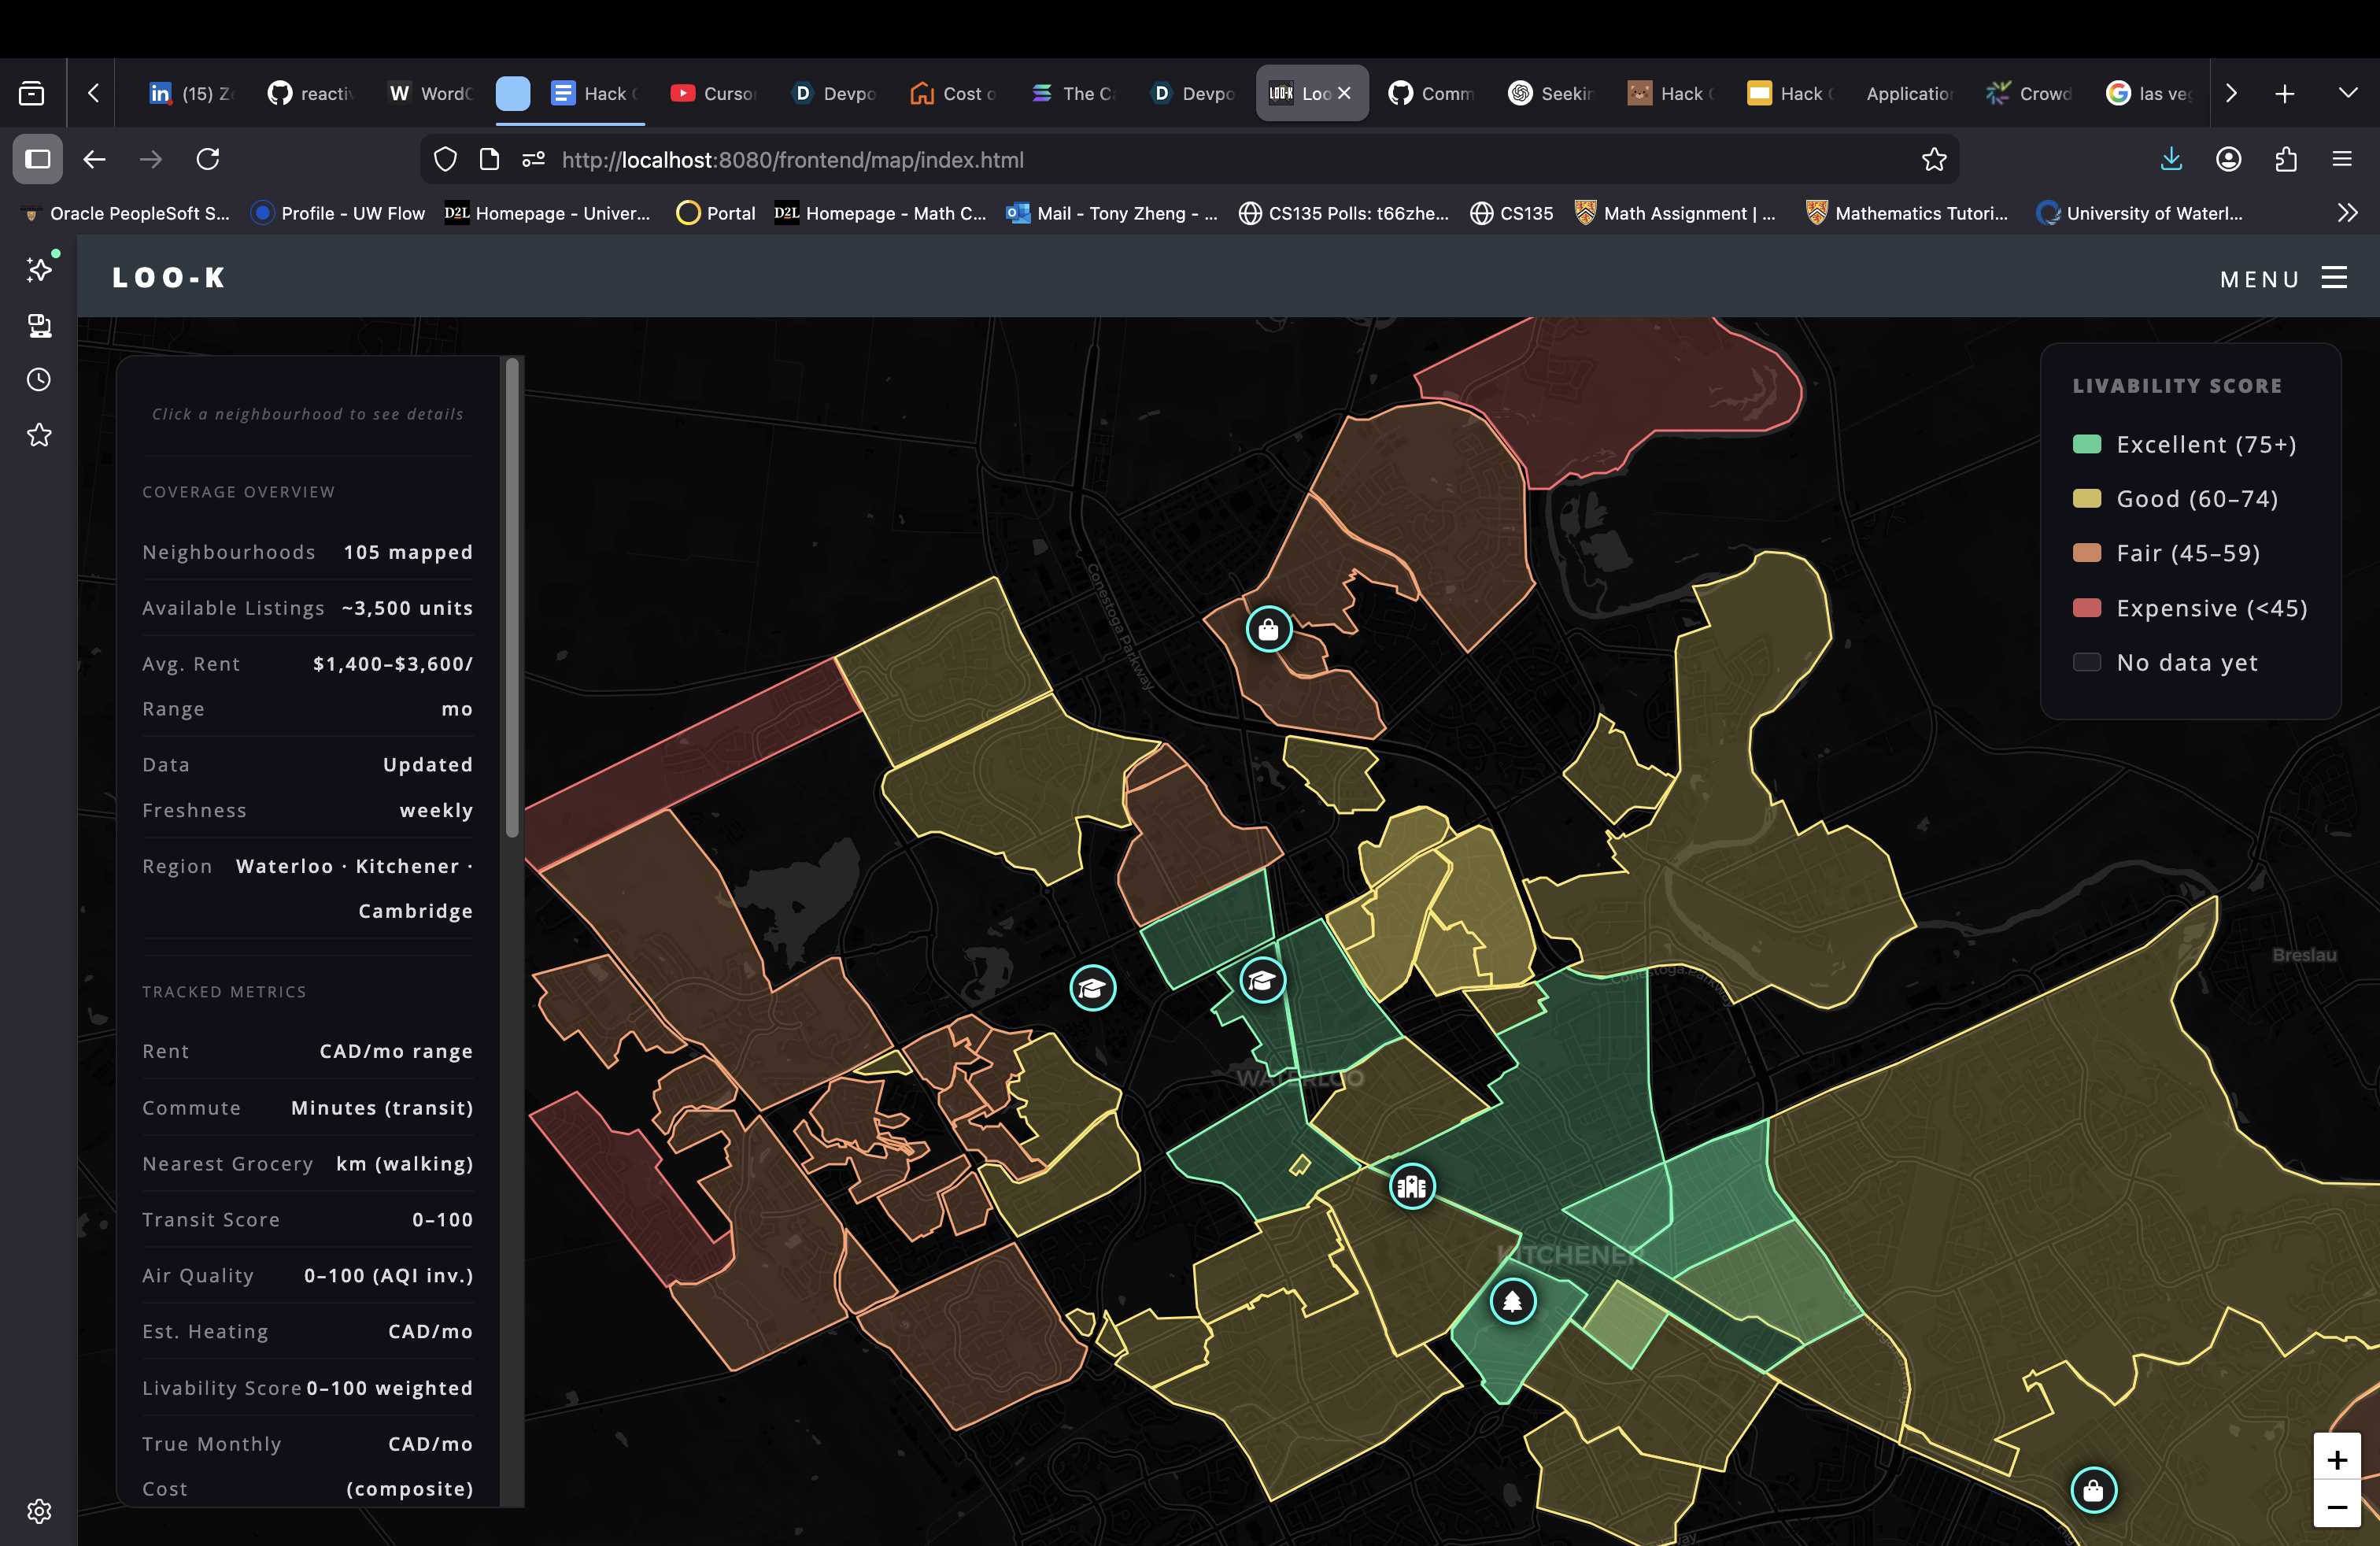Click the tree park marker near Kitchener
The image size is (2380, 1546).
coord(1512,1301)
